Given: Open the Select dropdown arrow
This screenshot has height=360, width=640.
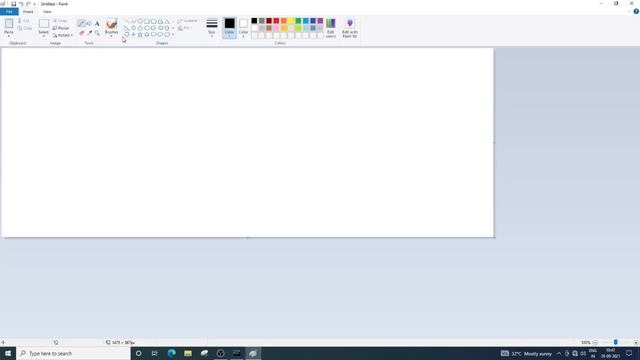Looking at the screenshot, I should (44, 36).
